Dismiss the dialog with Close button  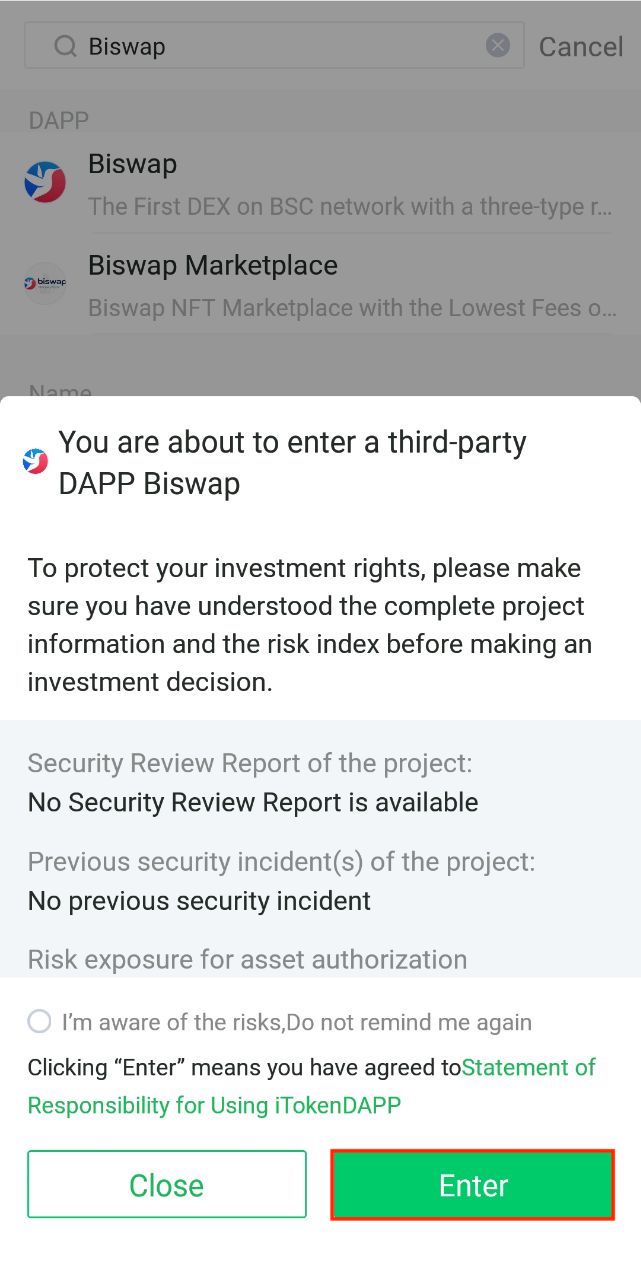pyautogui.click(x=167, y=1184)
